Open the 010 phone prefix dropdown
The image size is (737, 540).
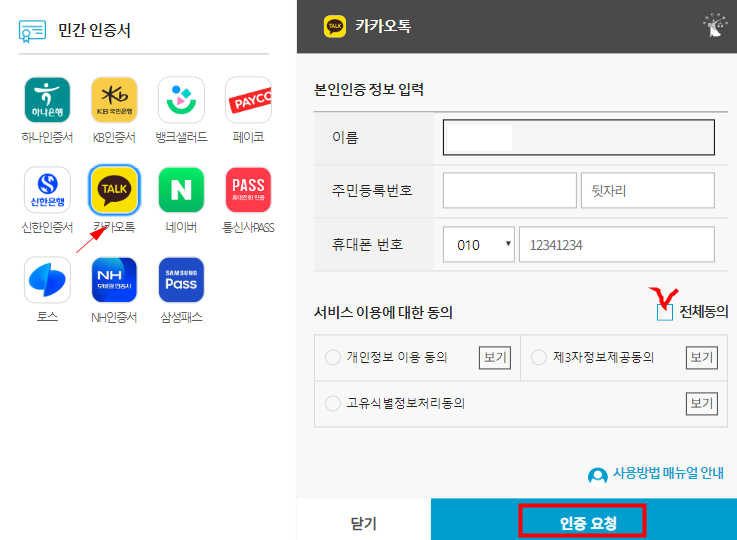tap(478, 244)
